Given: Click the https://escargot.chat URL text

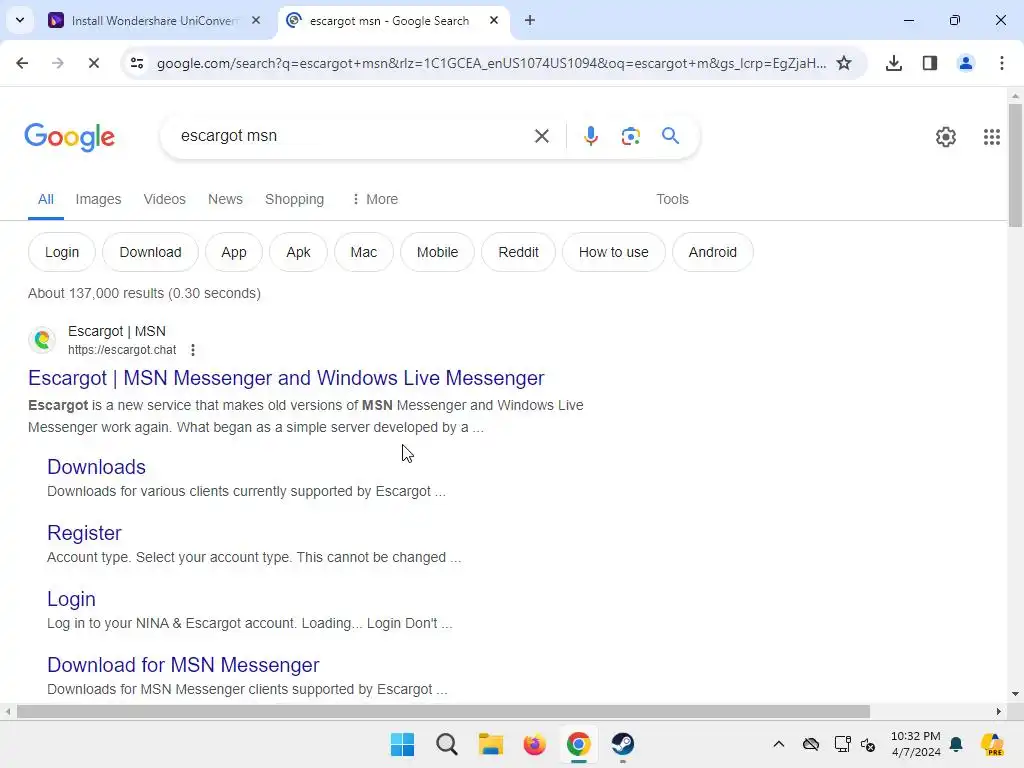Looking at the screenshot, I should [122, 350].
